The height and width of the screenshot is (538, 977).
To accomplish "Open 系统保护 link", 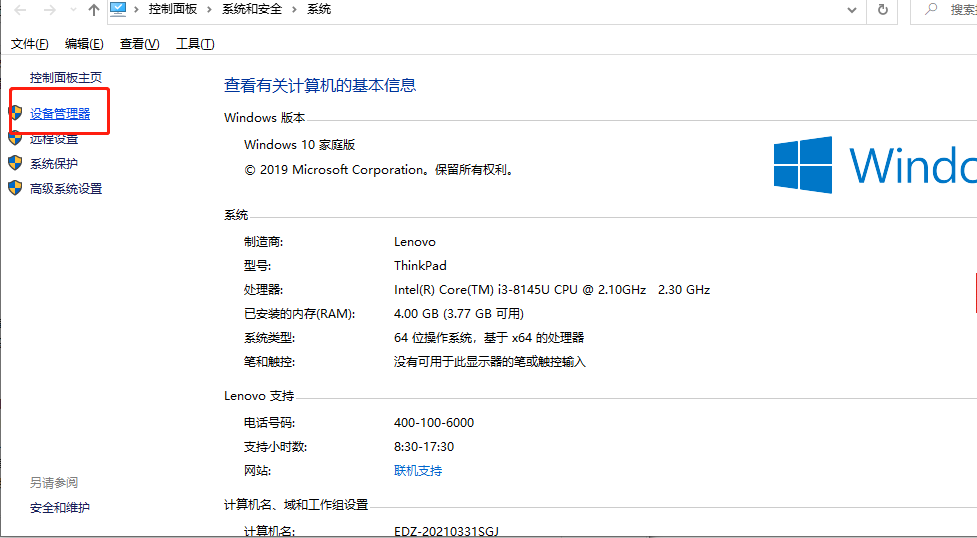I will [54, 163].
